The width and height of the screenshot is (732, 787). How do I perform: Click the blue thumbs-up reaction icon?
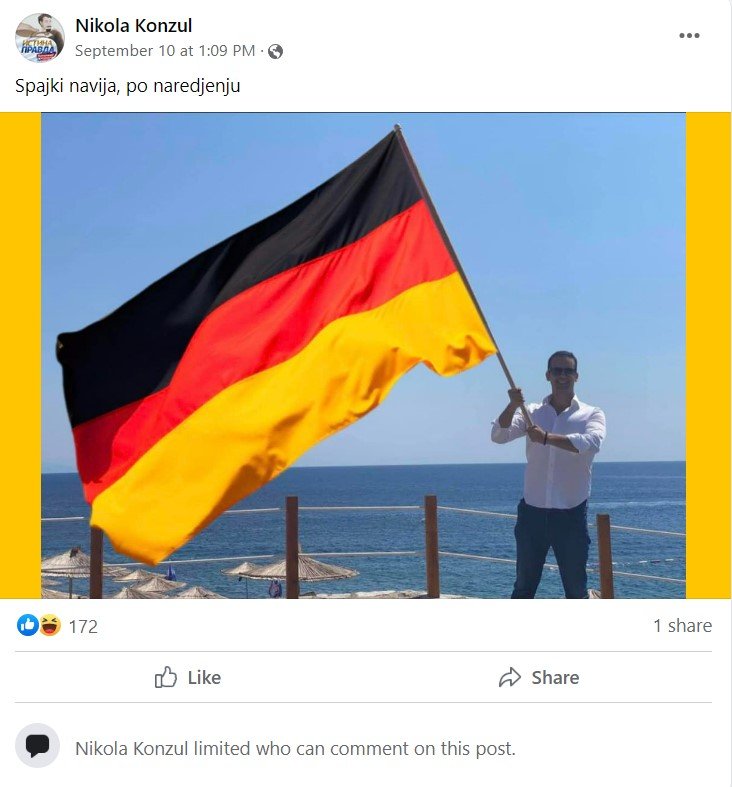click(28, 625)
